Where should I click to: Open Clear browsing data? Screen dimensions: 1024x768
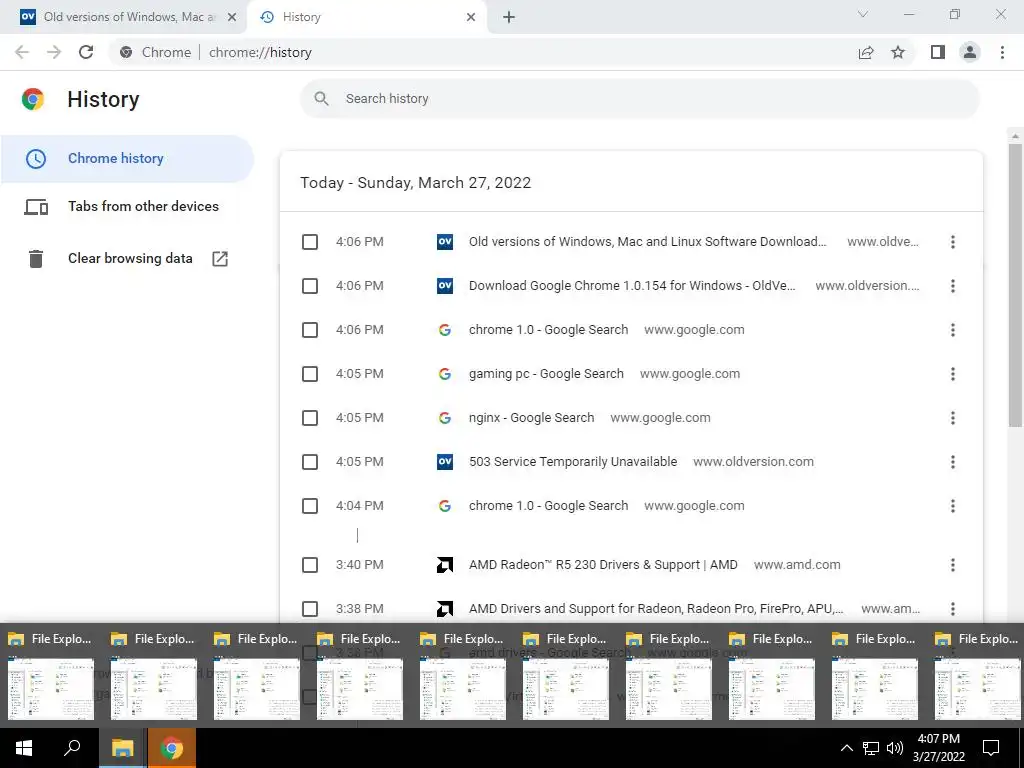127,259
